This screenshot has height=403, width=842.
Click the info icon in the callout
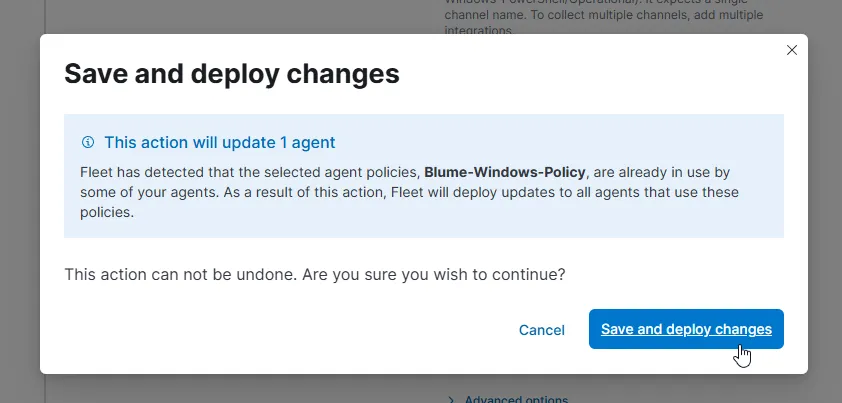pos(88,142)
